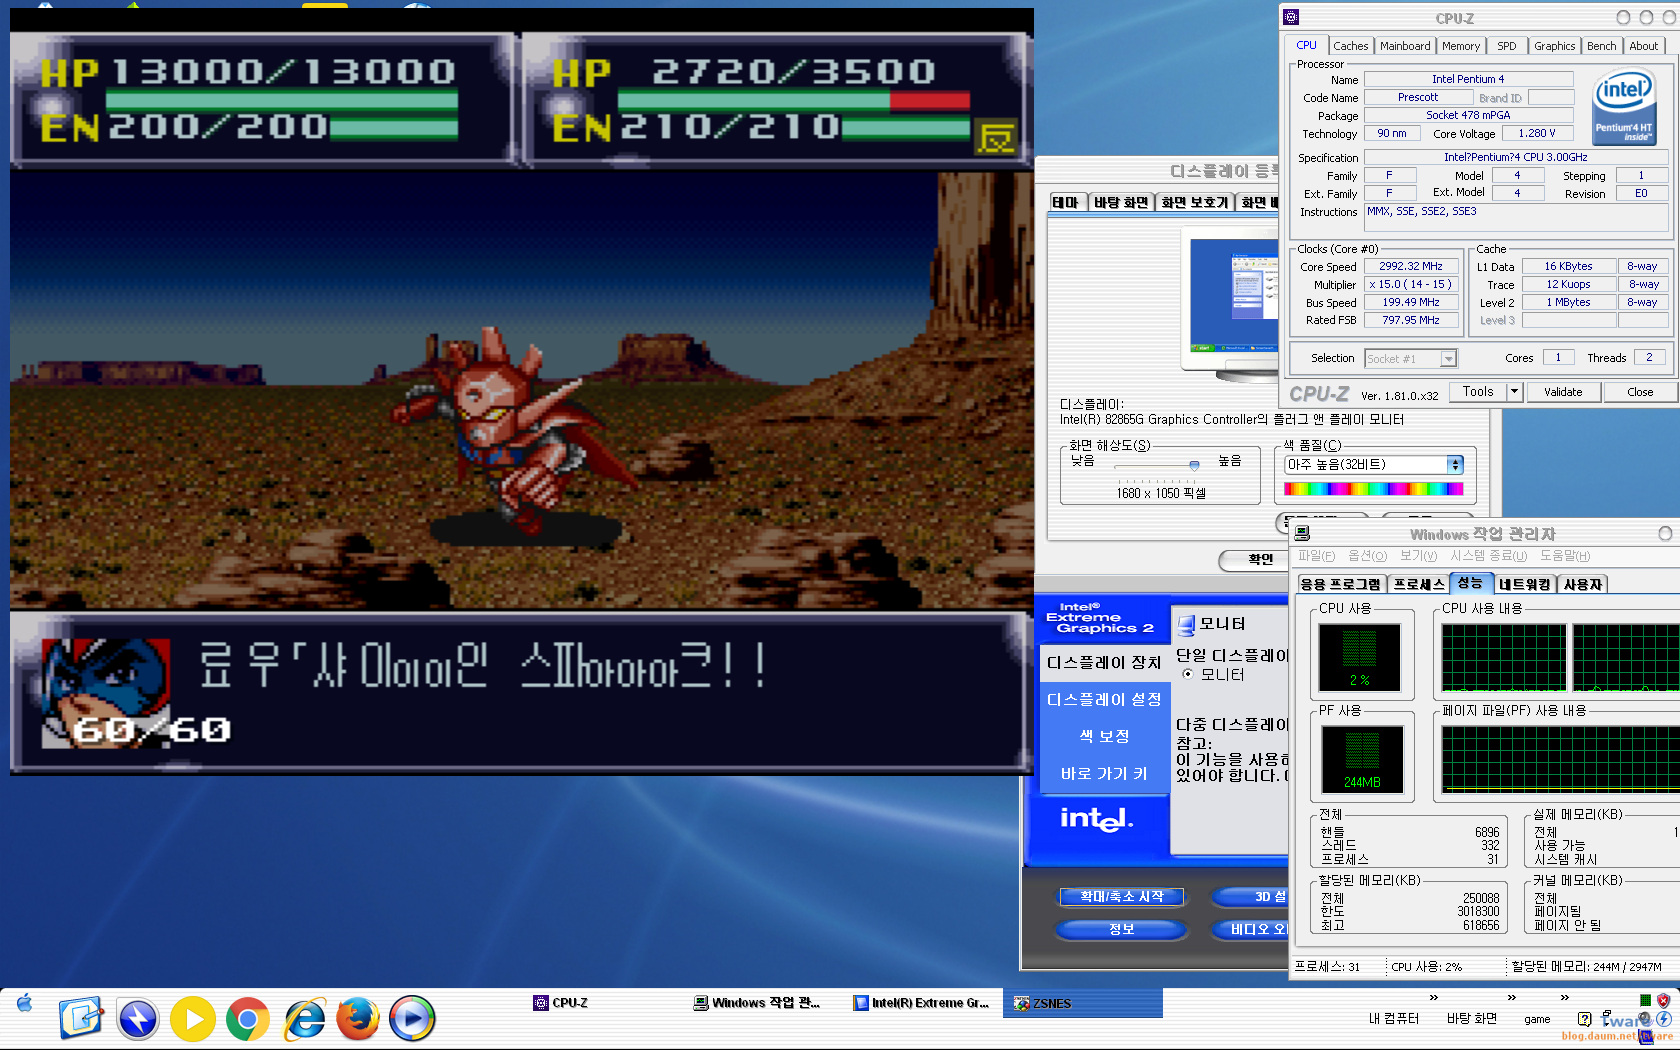Open the 사용자 tab in Task Manager
Image resolution: width=1680 pixels, height=1050 pixels.
(1582, 585)
